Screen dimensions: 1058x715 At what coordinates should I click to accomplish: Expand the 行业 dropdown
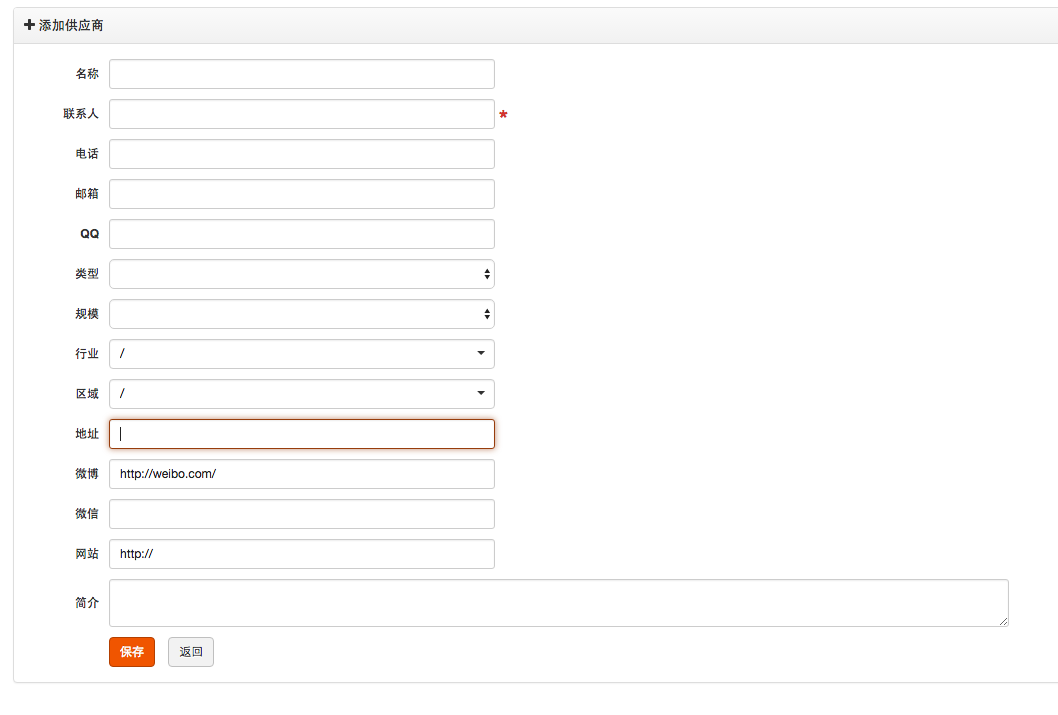pyautogui.click(x=301, y=354)
